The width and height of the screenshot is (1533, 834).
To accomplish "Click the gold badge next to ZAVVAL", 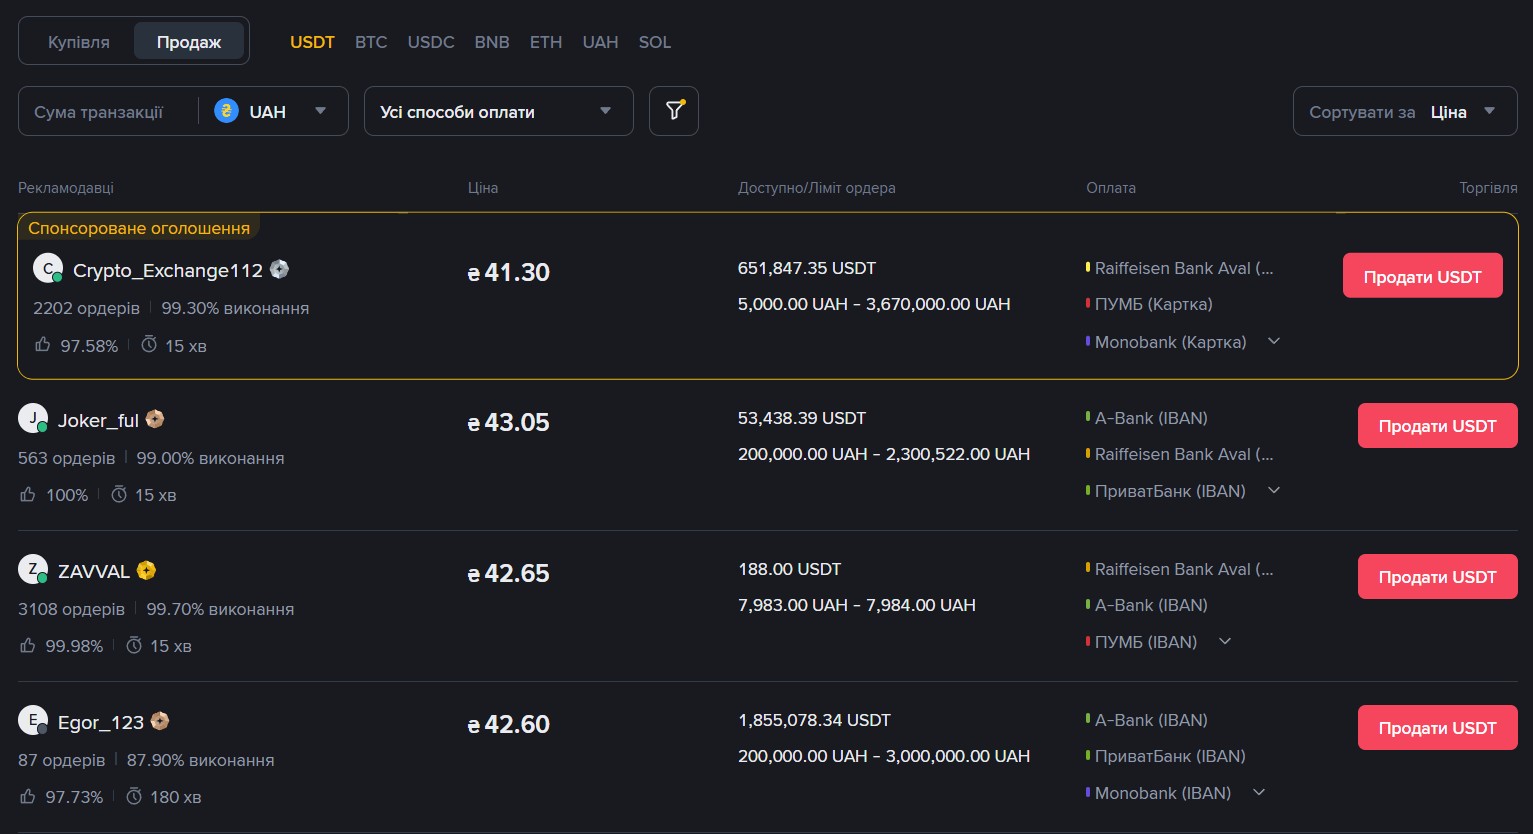I will (147, 570).
